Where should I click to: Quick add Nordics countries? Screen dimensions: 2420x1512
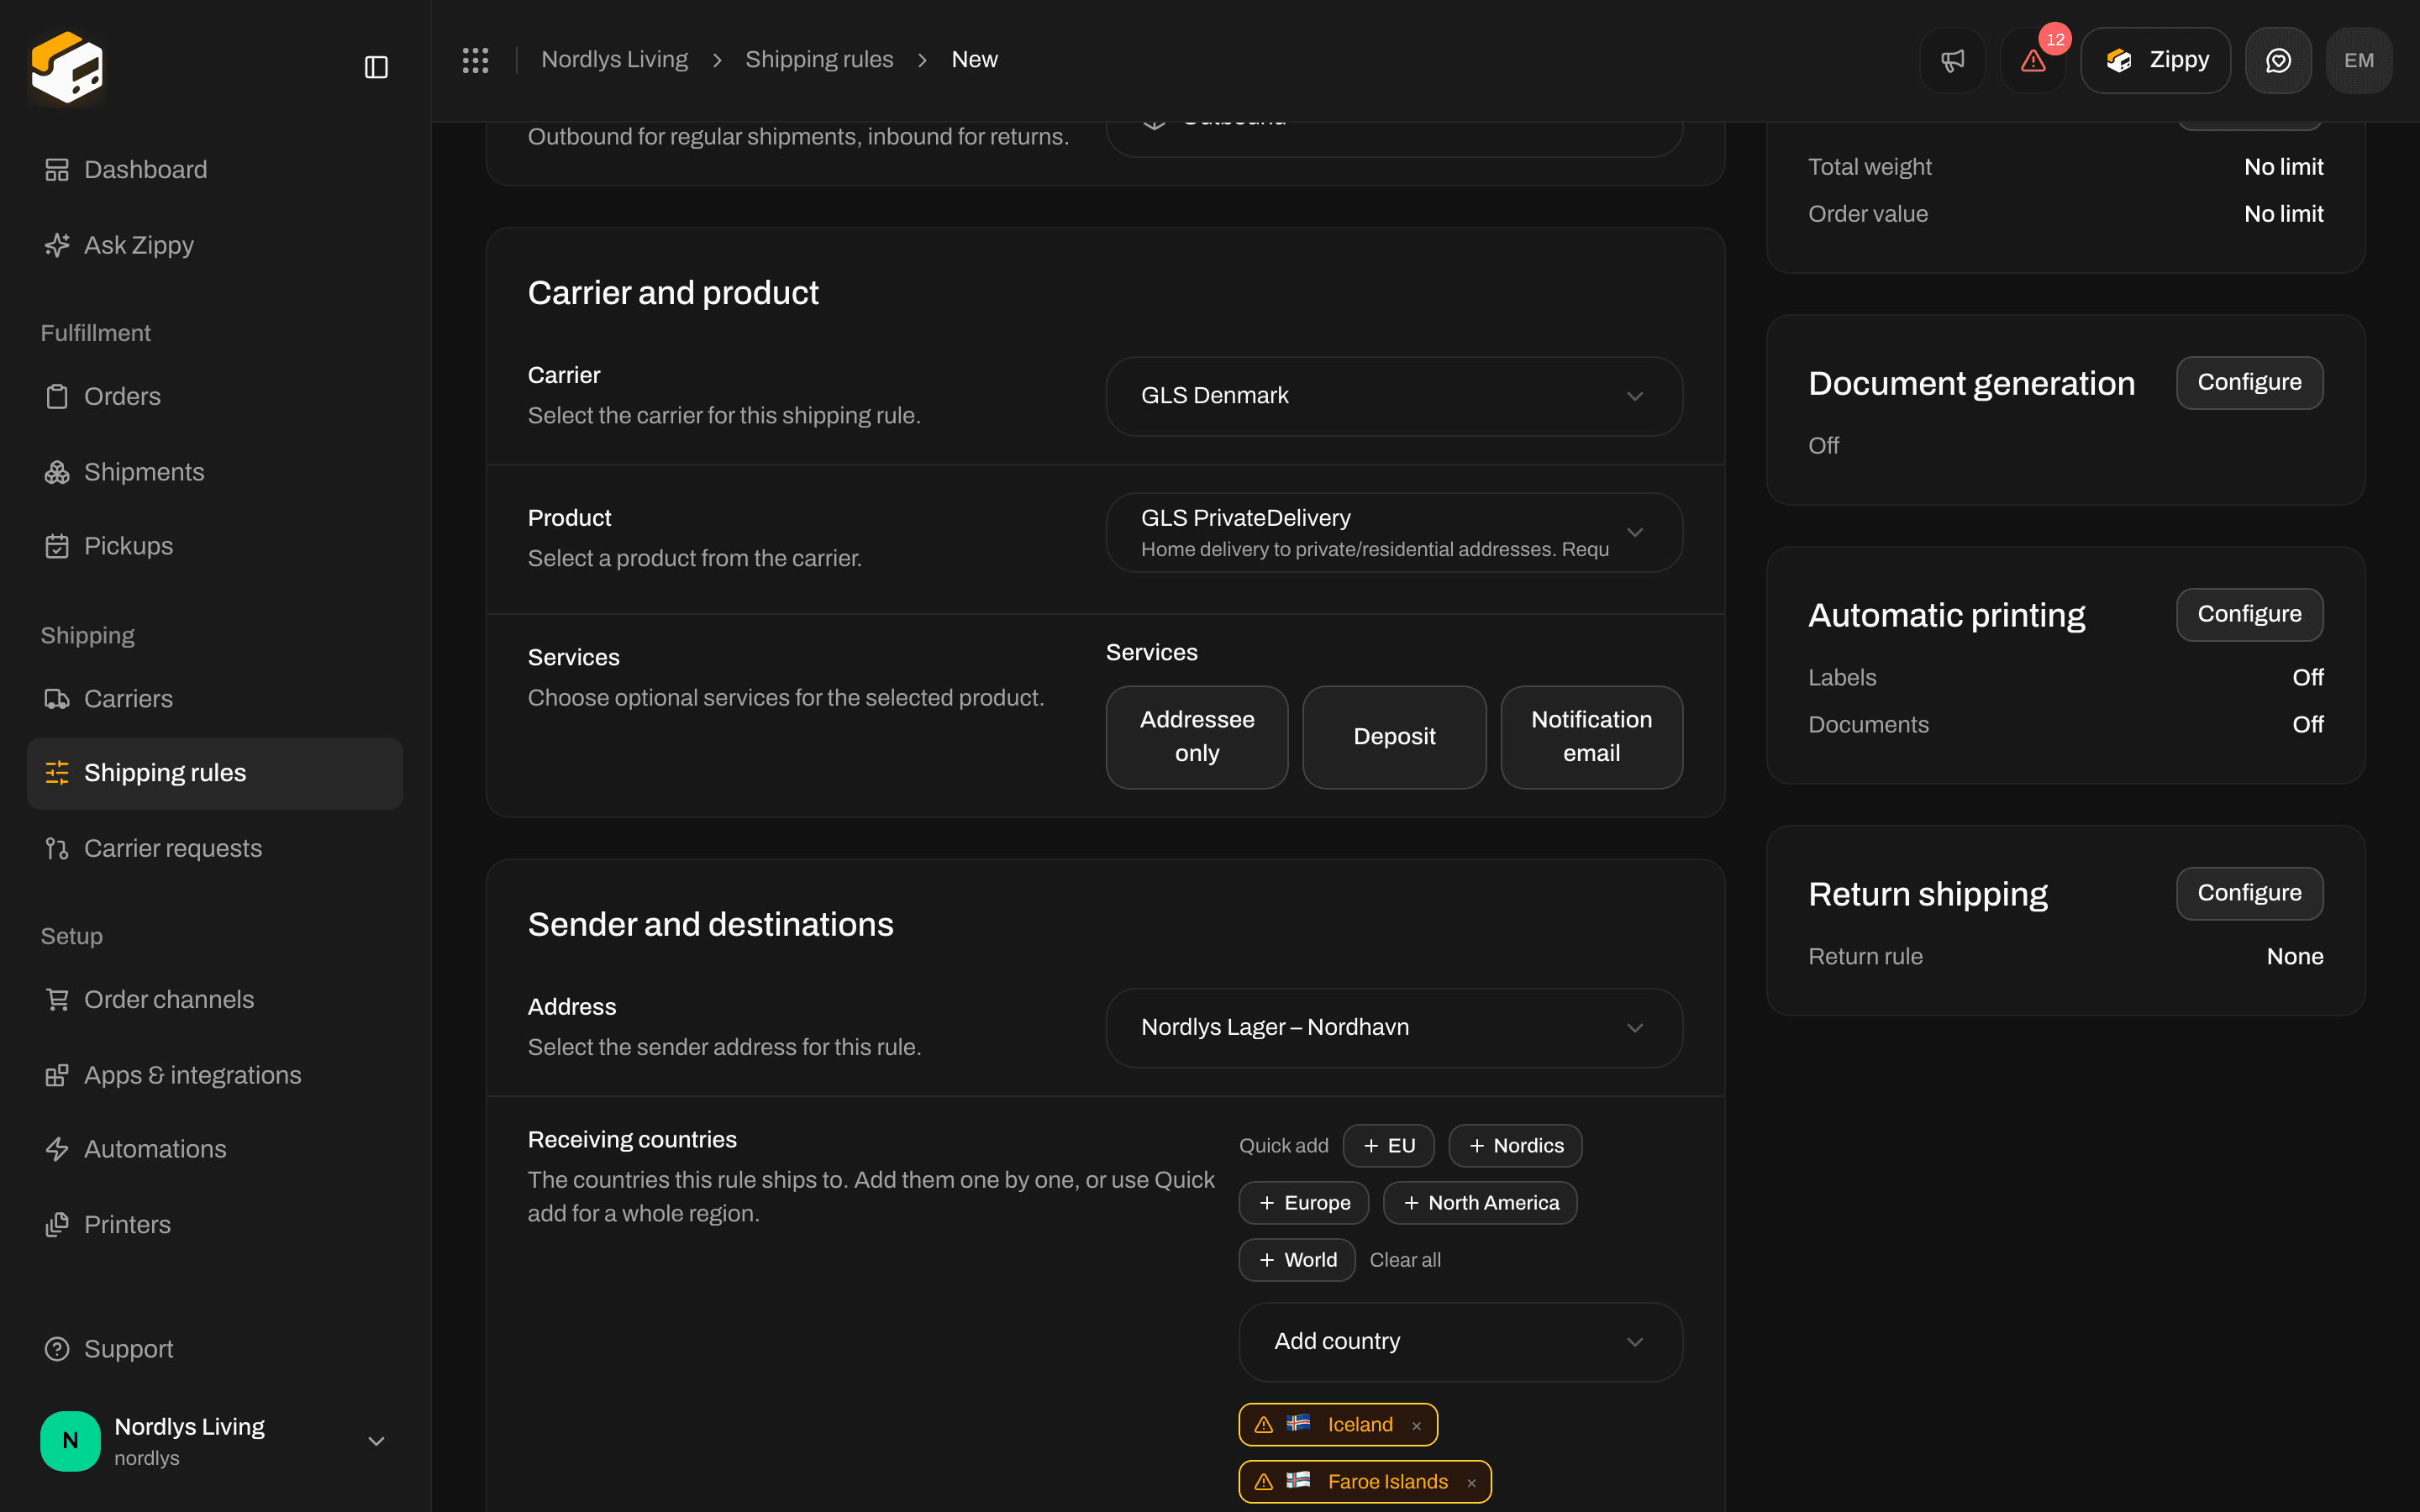coord(1515,1146)
